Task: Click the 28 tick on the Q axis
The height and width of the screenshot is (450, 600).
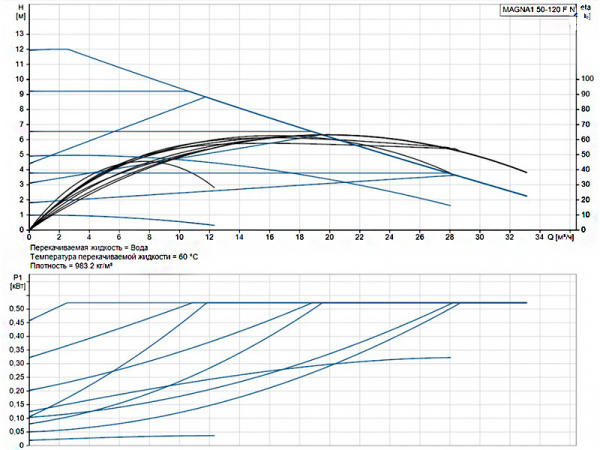Action: point(449,238)
